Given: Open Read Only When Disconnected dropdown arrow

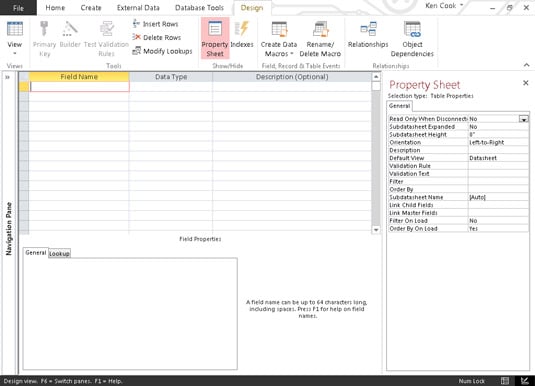Looking at the screenshot, I should [x=524, y=119].
